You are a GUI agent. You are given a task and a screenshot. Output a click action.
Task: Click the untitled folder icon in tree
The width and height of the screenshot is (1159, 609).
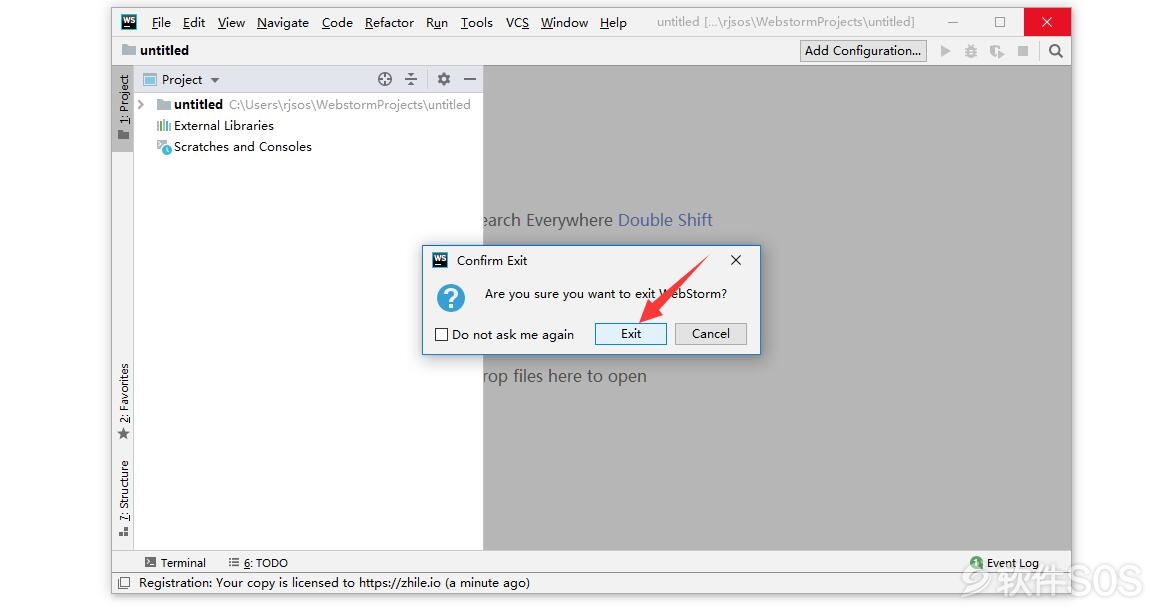(163, 105)
